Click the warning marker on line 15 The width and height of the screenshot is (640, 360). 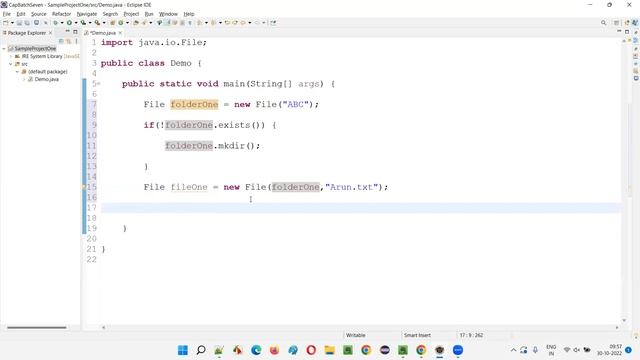tap(84, 187)
